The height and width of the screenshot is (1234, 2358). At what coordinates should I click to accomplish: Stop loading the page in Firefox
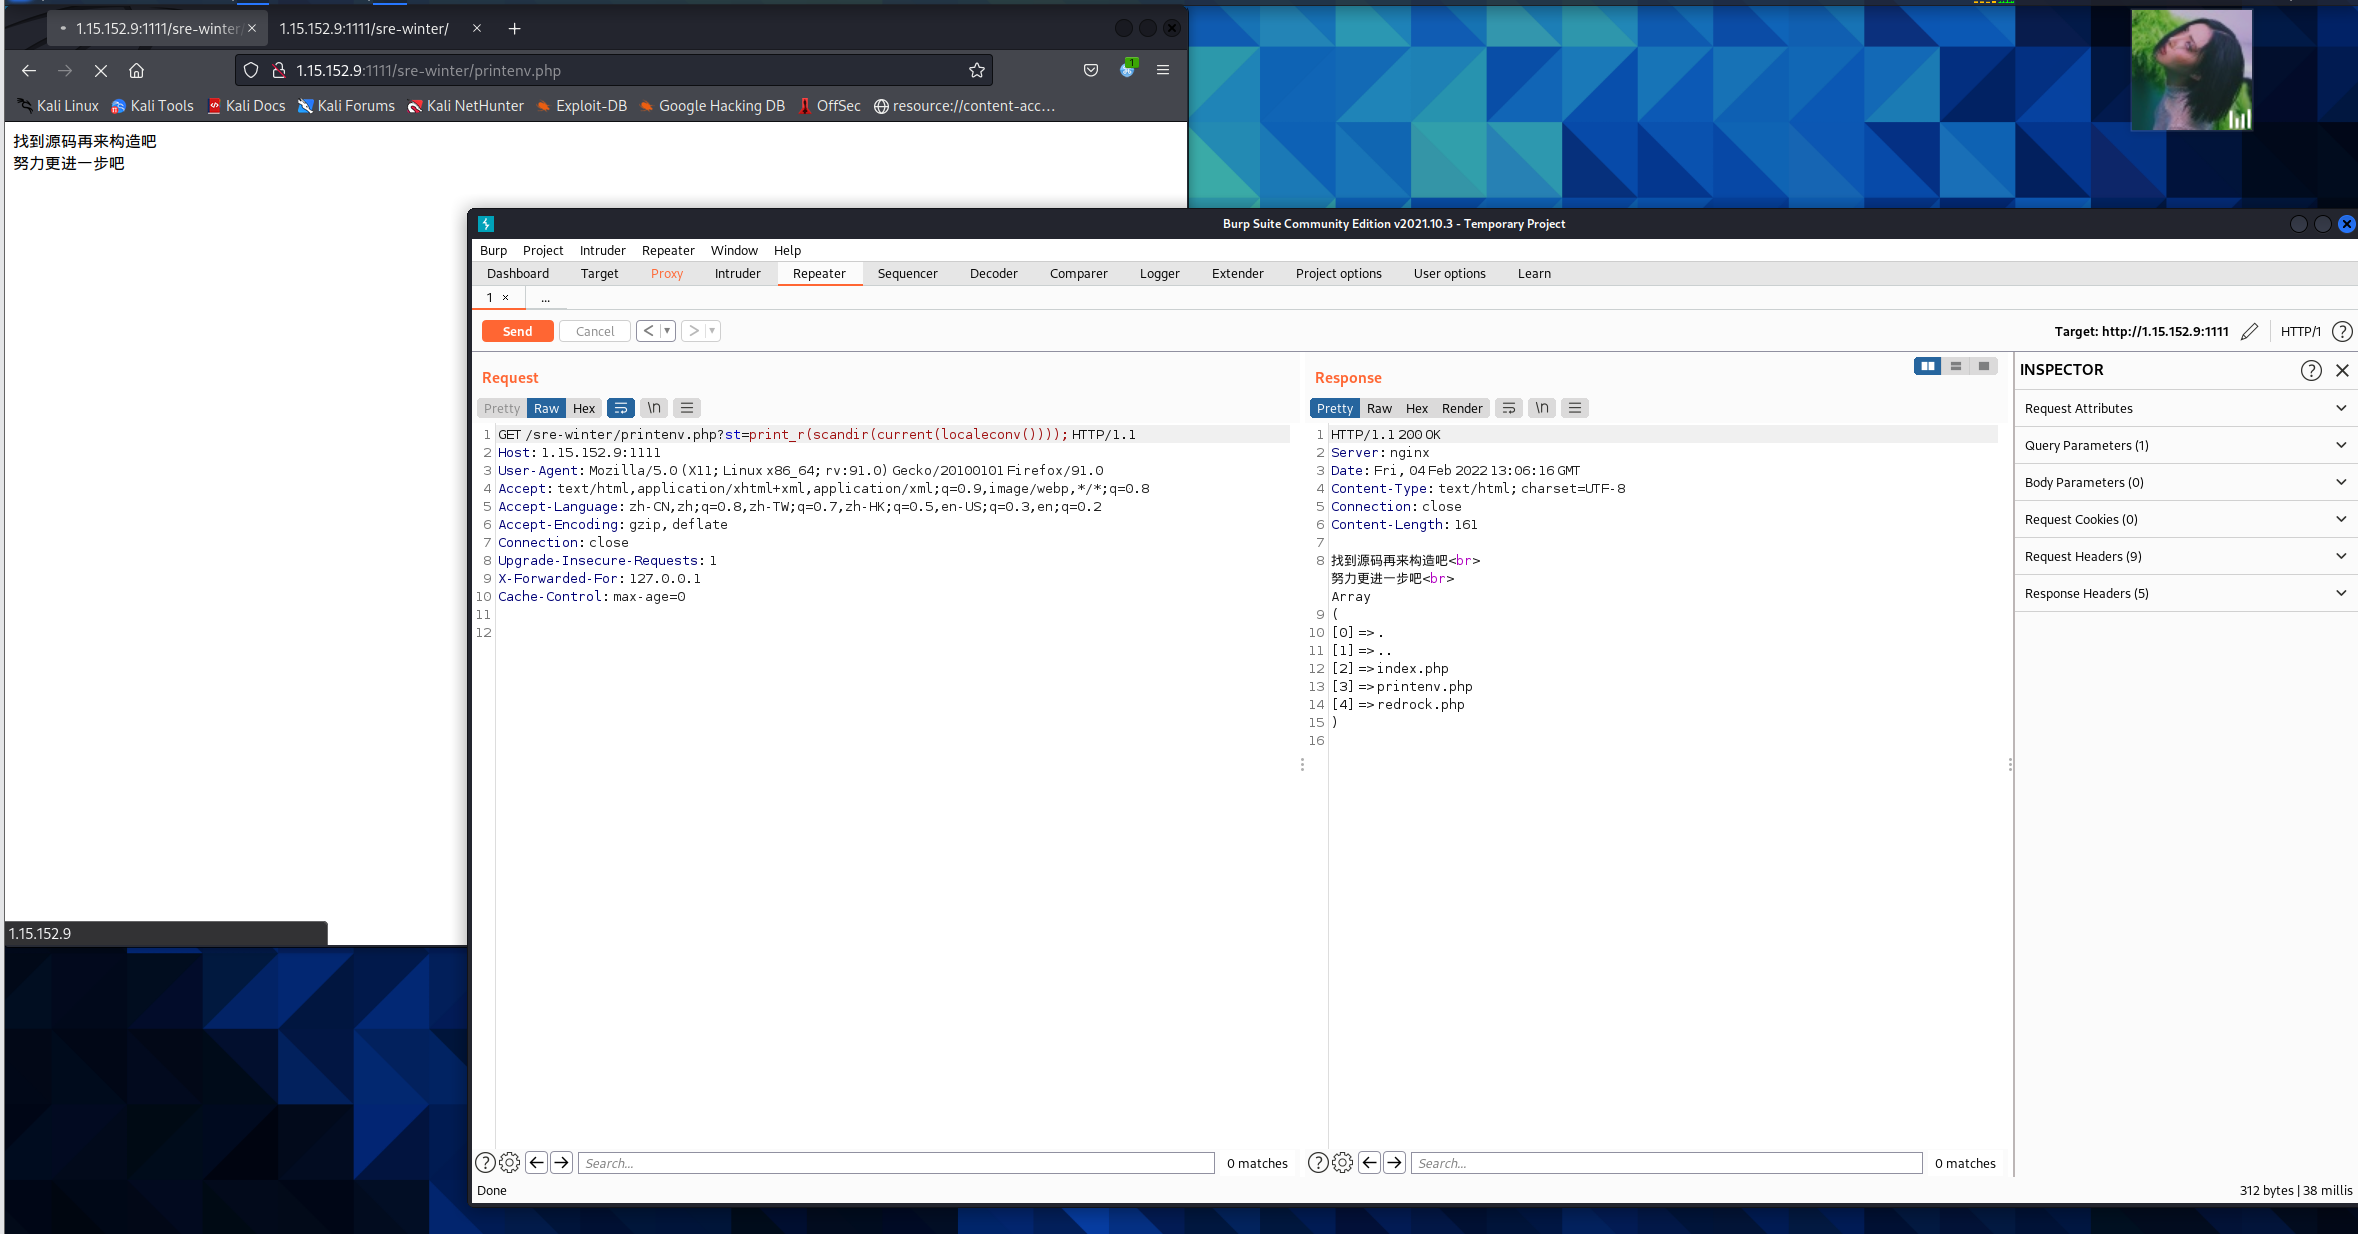pyautogui.click(x=101, y=70)
